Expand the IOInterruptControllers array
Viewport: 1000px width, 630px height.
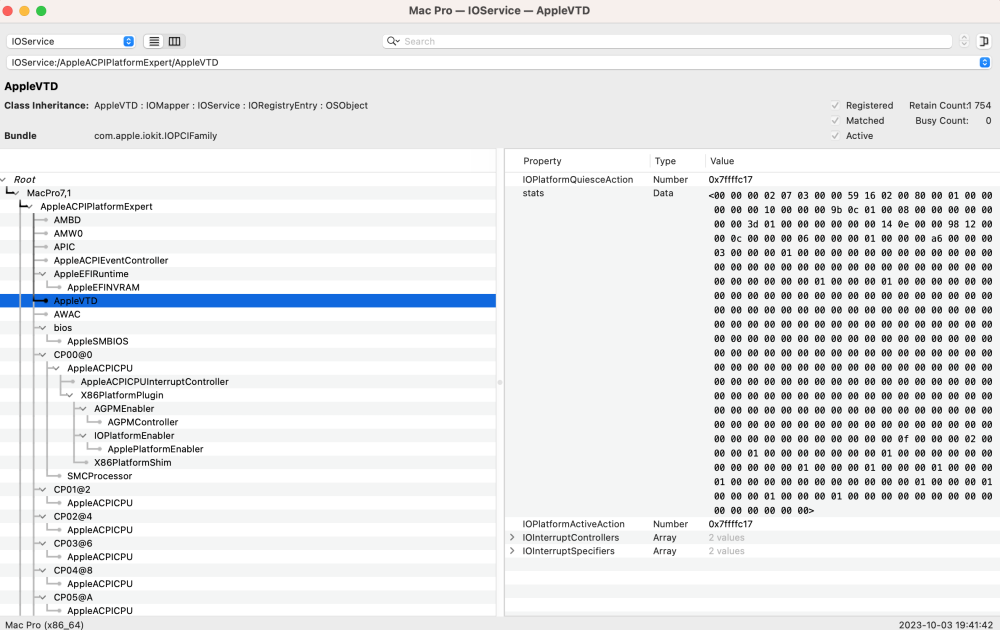coord(512,538)
